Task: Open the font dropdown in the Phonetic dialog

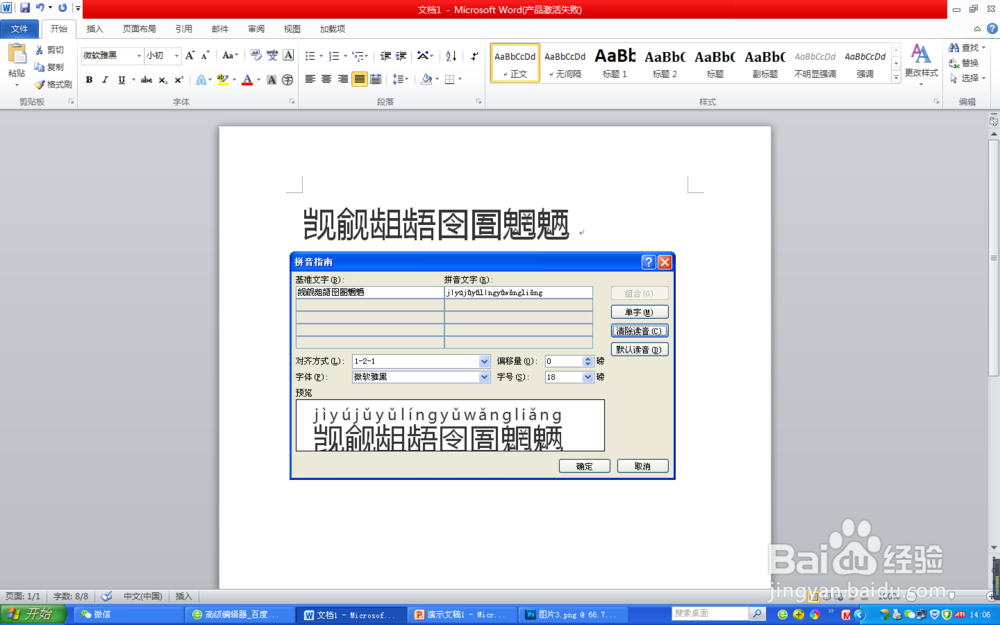Action: click(x=484, y=377)
